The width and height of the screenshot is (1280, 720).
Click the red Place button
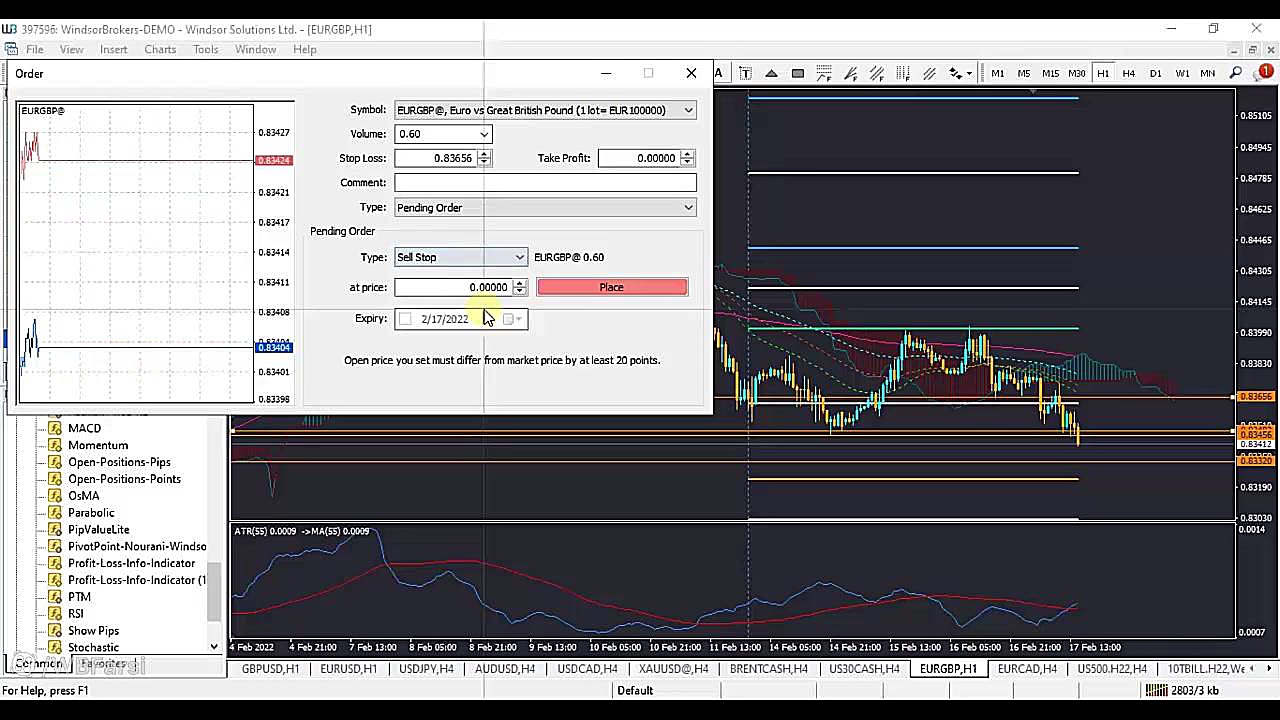tap(612, 287)
